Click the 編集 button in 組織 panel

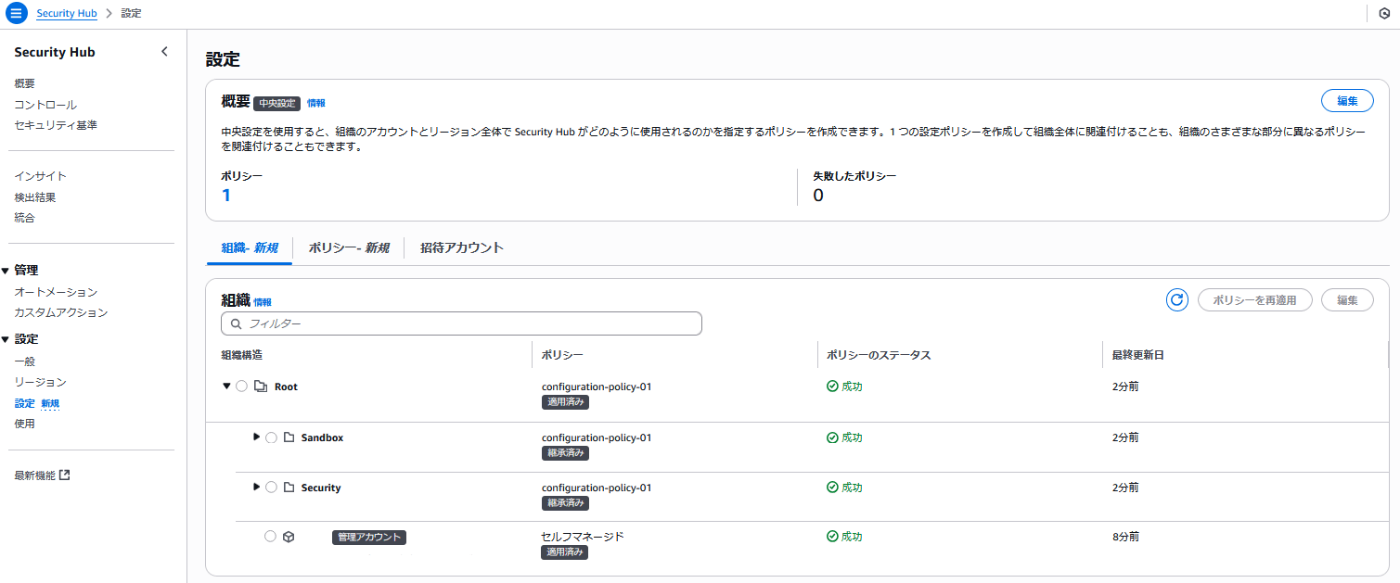tap(1347, 300)
